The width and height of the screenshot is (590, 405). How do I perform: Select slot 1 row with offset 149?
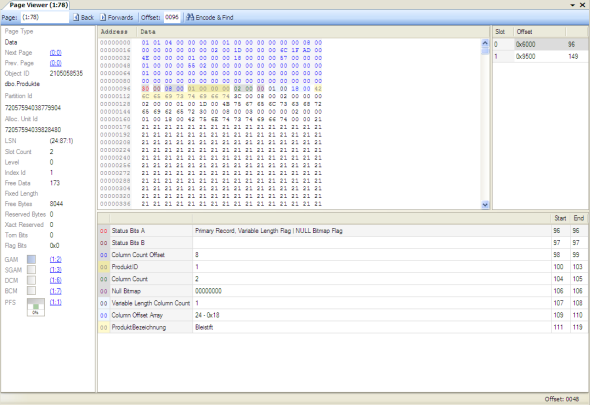pos(540,56)
